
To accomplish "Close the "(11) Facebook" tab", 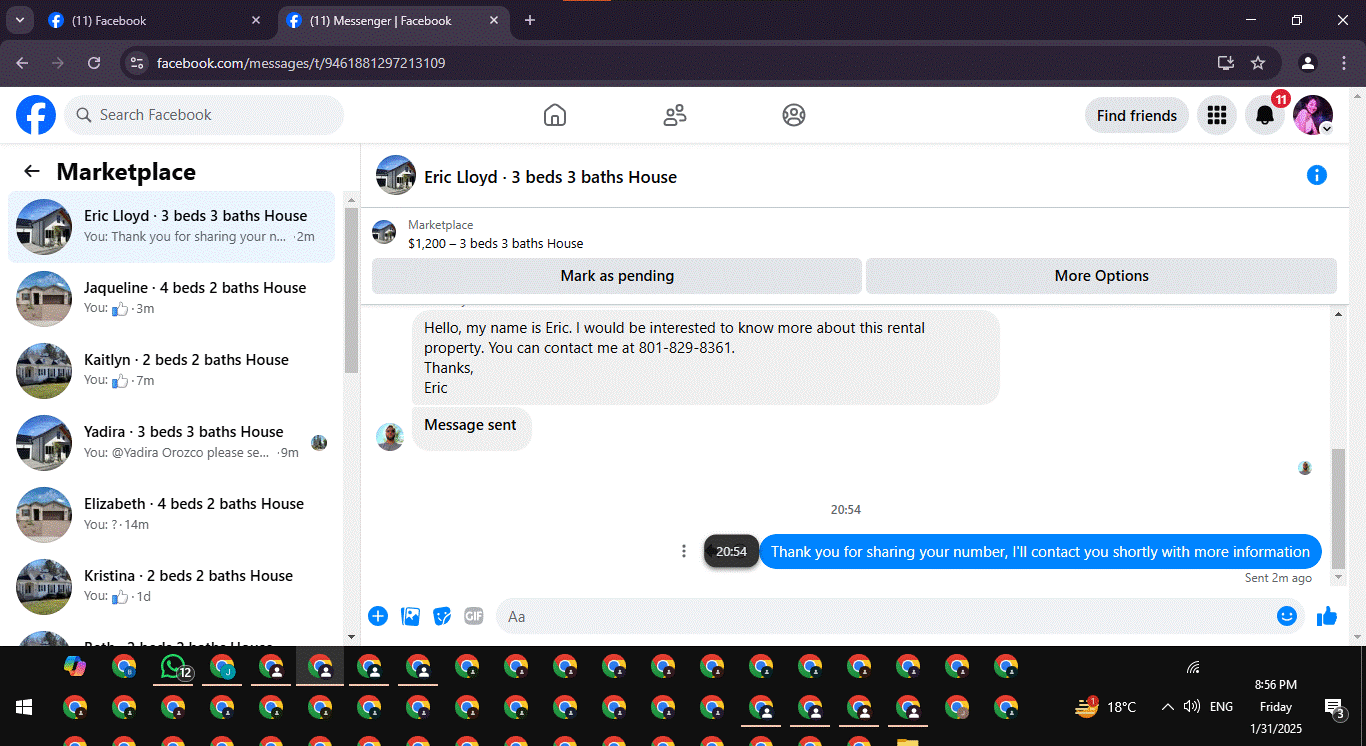I will [x=256, y=20].
